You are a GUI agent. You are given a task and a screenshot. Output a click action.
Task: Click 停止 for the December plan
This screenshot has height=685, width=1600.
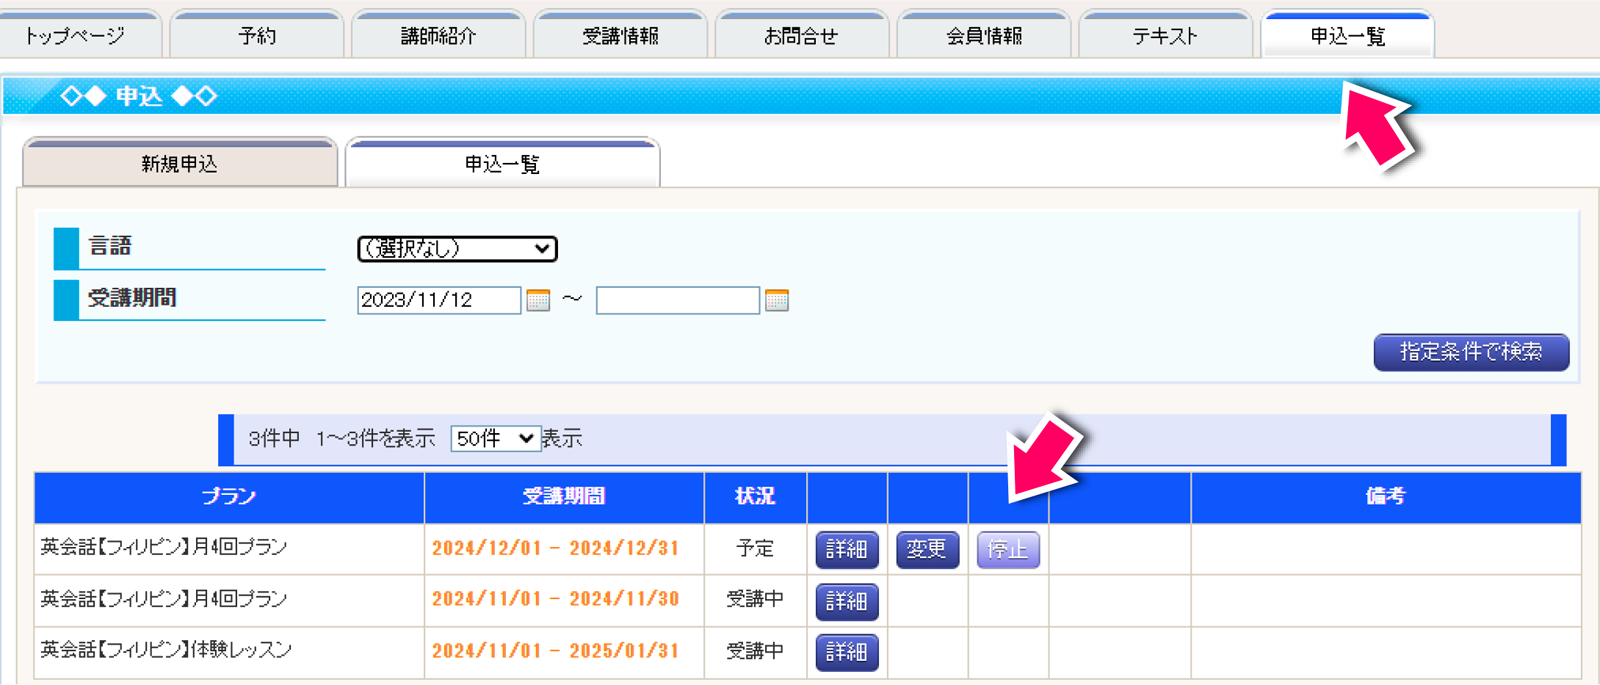coord(1008,549)
